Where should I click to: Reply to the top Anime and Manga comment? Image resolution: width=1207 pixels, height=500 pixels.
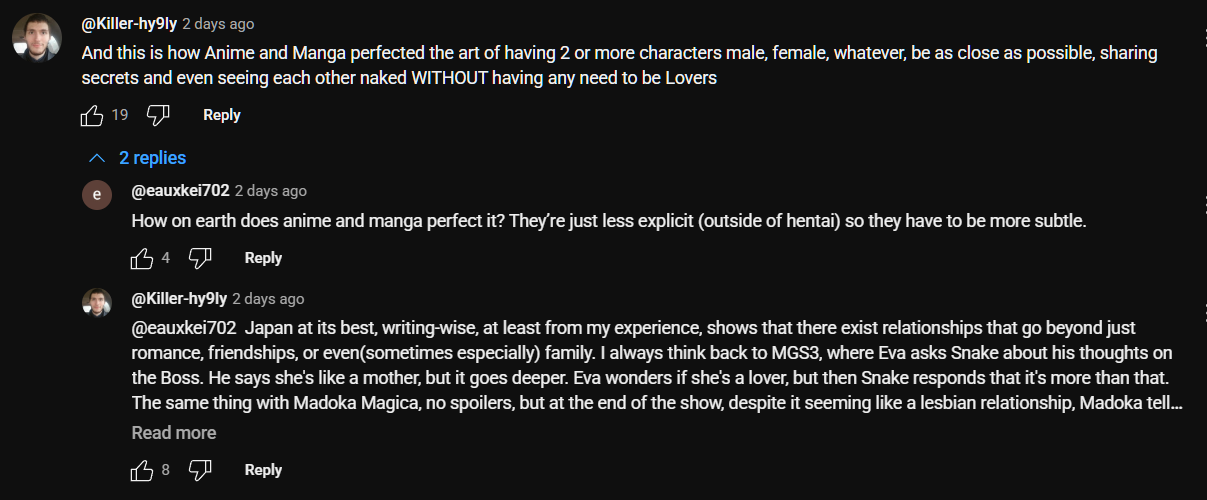coord(221,115)
